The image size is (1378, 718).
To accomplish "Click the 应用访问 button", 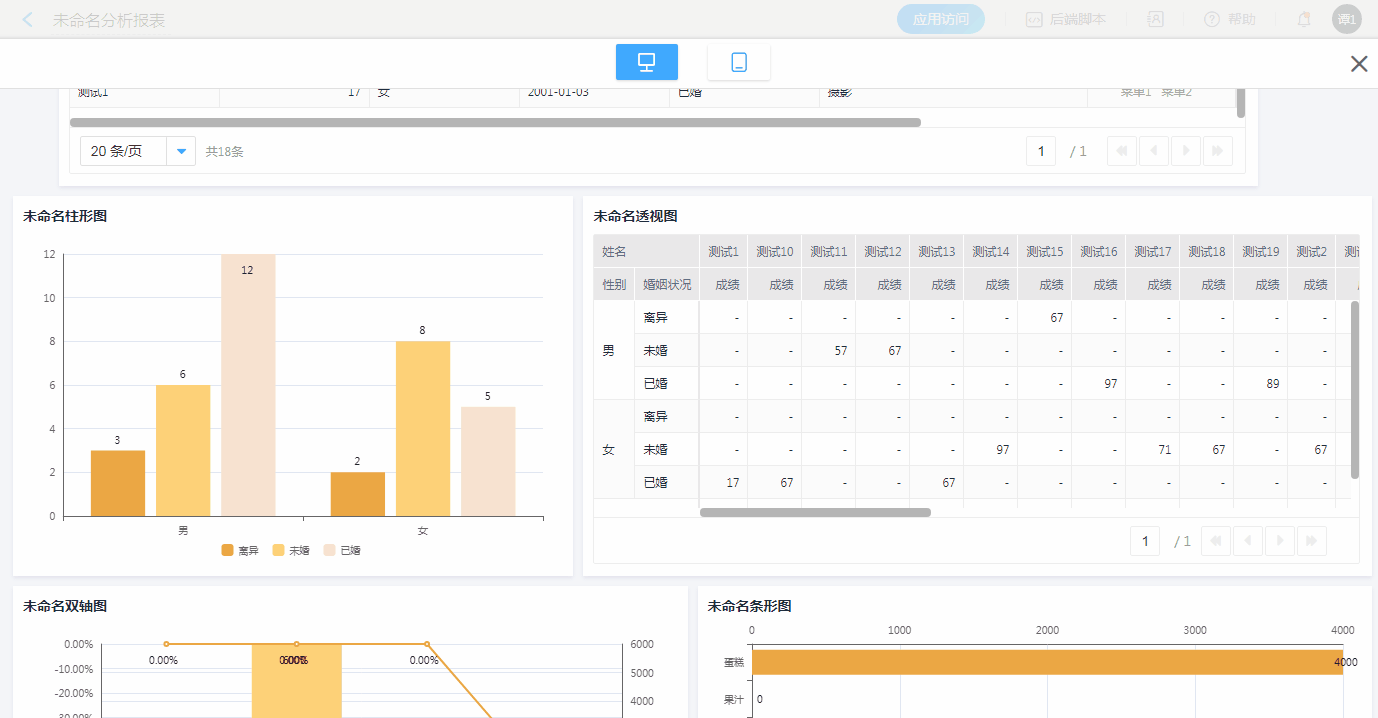I will 940,19.
